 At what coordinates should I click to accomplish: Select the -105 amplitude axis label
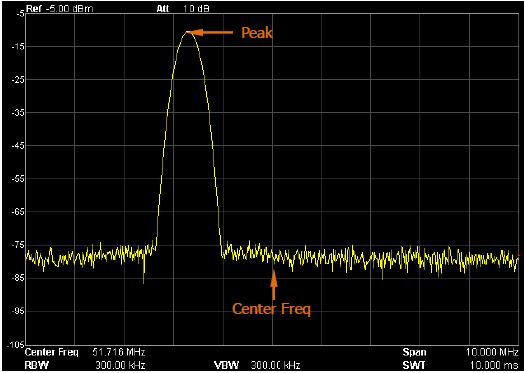point(17,345)
